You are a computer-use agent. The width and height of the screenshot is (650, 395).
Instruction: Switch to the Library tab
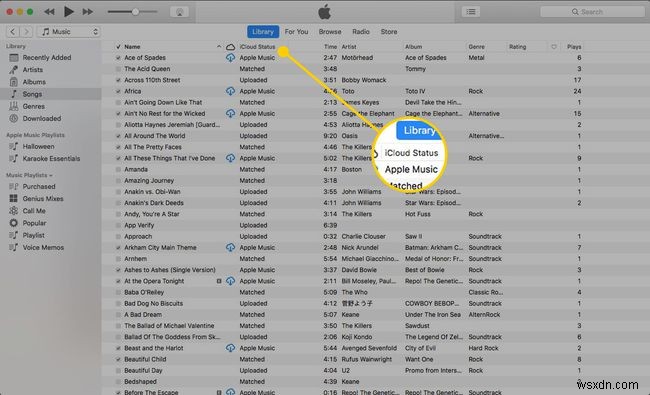point(263,32)
